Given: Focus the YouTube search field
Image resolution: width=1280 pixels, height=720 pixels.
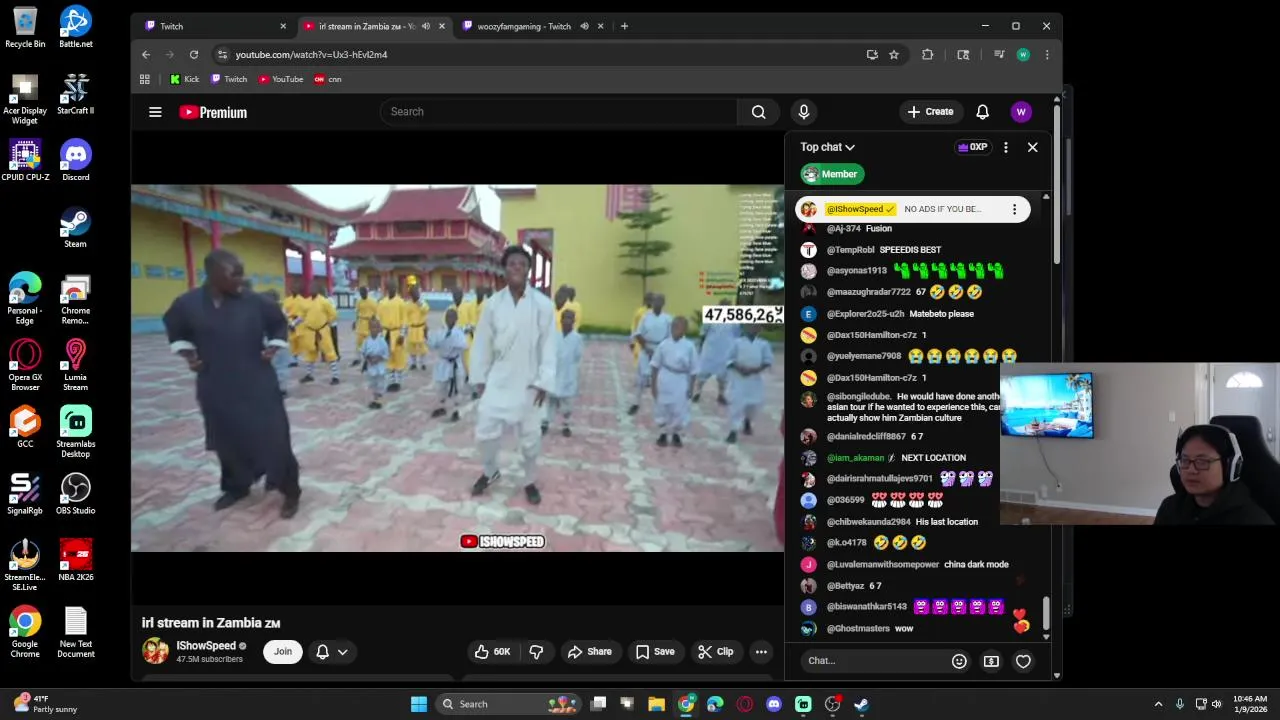Looking at the screenshot, I should click(x=558, y=112).
